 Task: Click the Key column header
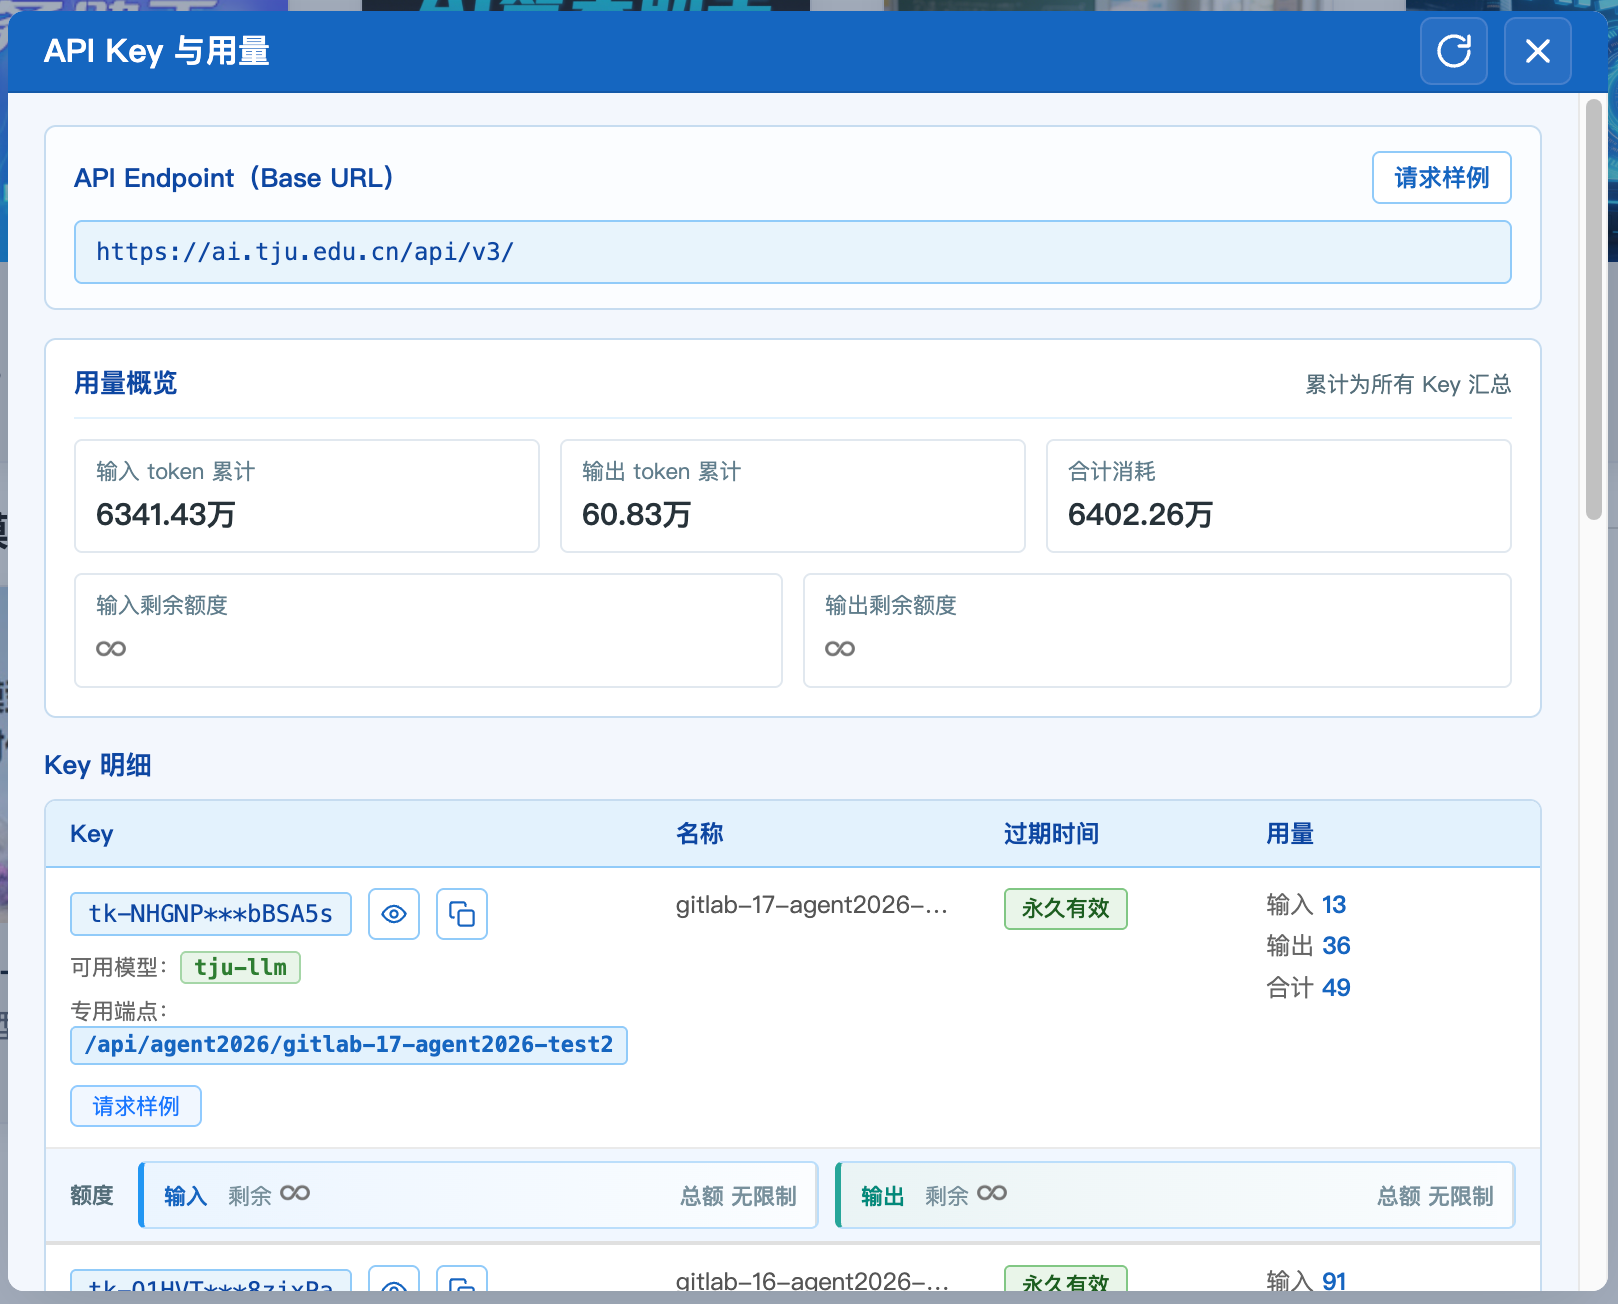click(x=92, y=834)
